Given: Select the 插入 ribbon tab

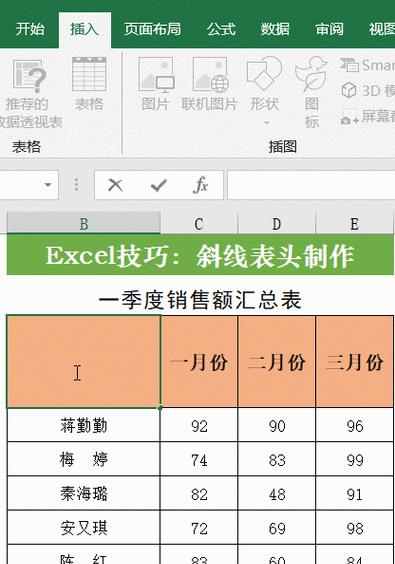Looking at the screenshot, I should (x=84, y=29).
